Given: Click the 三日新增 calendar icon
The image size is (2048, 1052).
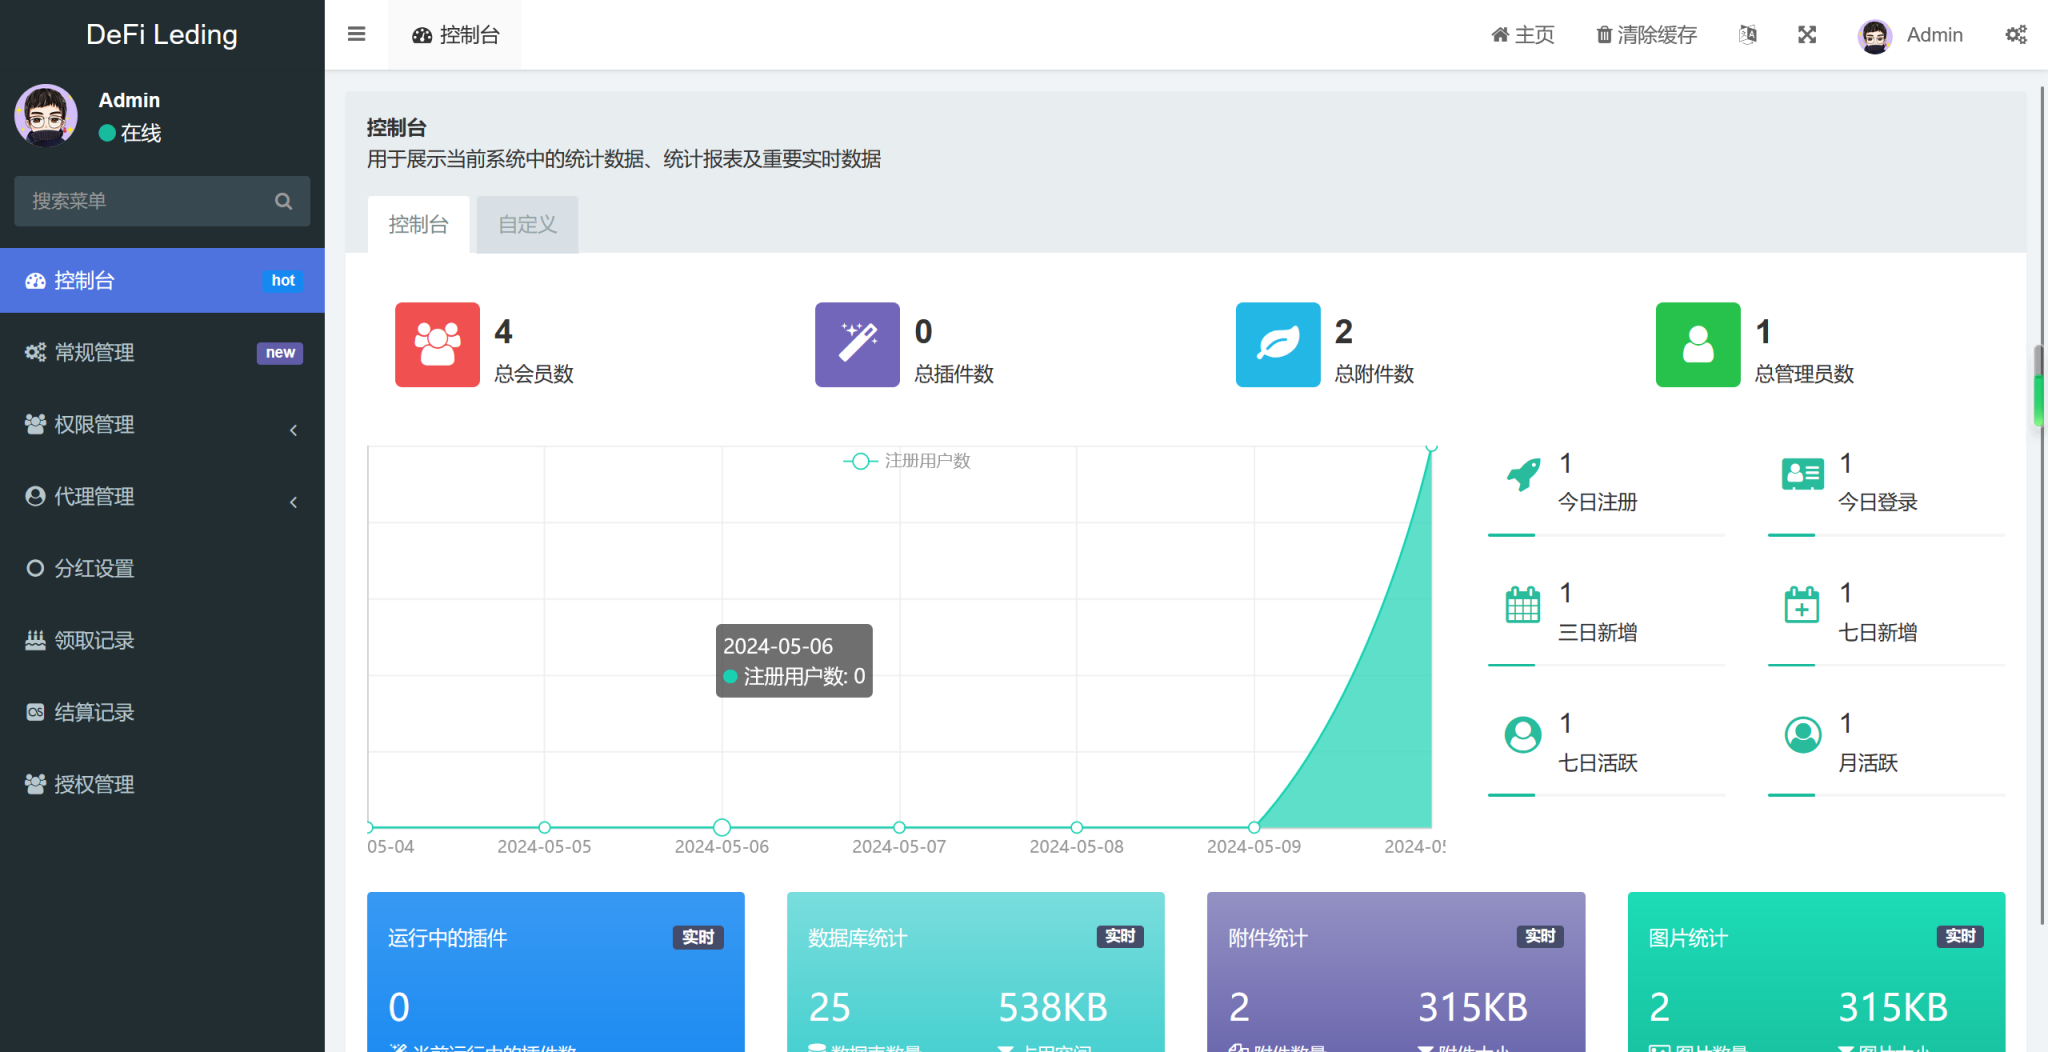Looking at the screenshot, I should 1523,604.
